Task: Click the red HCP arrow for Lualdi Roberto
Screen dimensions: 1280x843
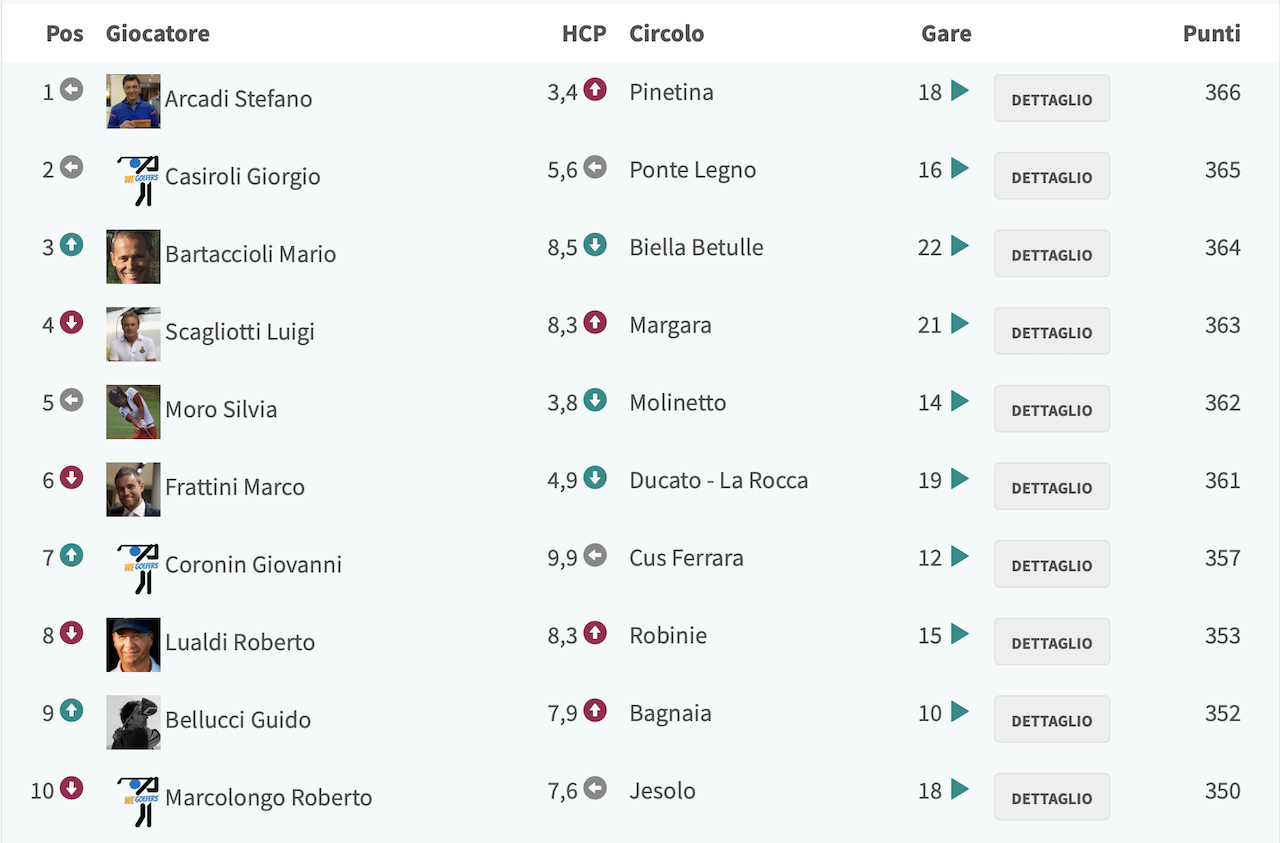Action: [595, 634]
